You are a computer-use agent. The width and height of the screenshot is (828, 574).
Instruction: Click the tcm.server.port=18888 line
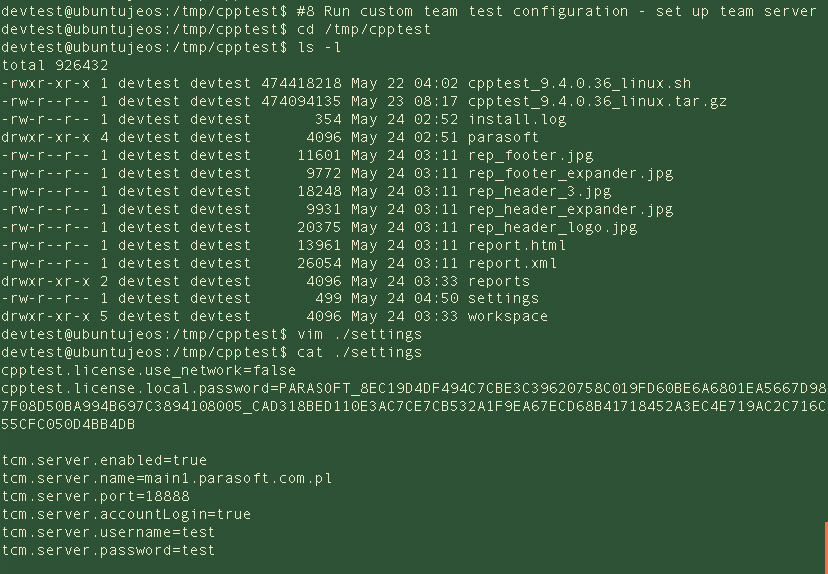tap(95, 496)
